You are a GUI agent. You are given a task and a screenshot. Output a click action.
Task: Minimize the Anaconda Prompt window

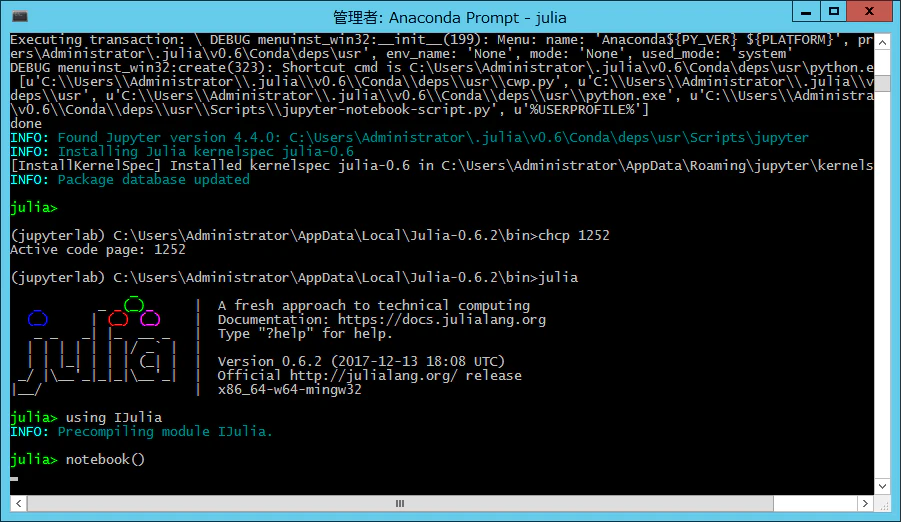tap(806, 11)
